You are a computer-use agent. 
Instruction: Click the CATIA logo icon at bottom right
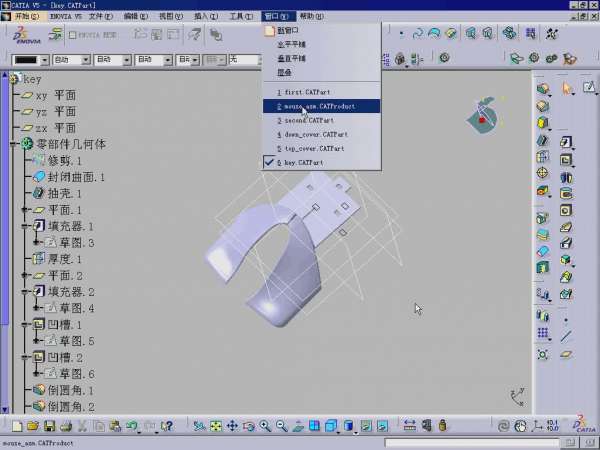[585, 425]
